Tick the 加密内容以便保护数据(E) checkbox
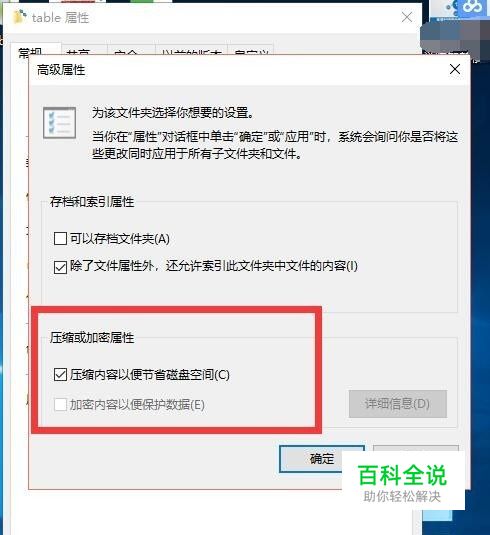The image size is (490, 535). pos(60,405)
